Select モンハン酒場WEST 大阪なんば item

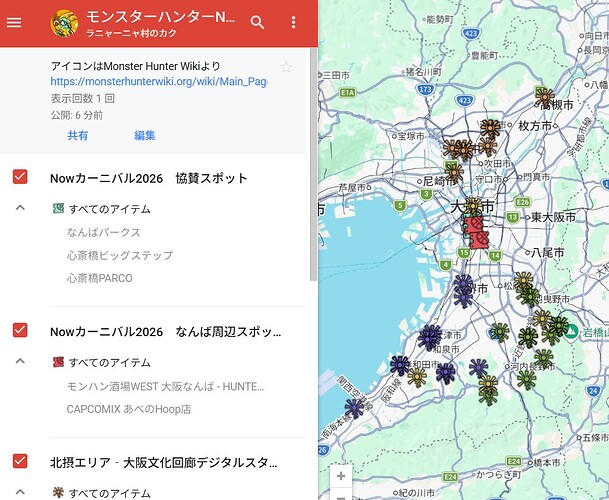165,387
